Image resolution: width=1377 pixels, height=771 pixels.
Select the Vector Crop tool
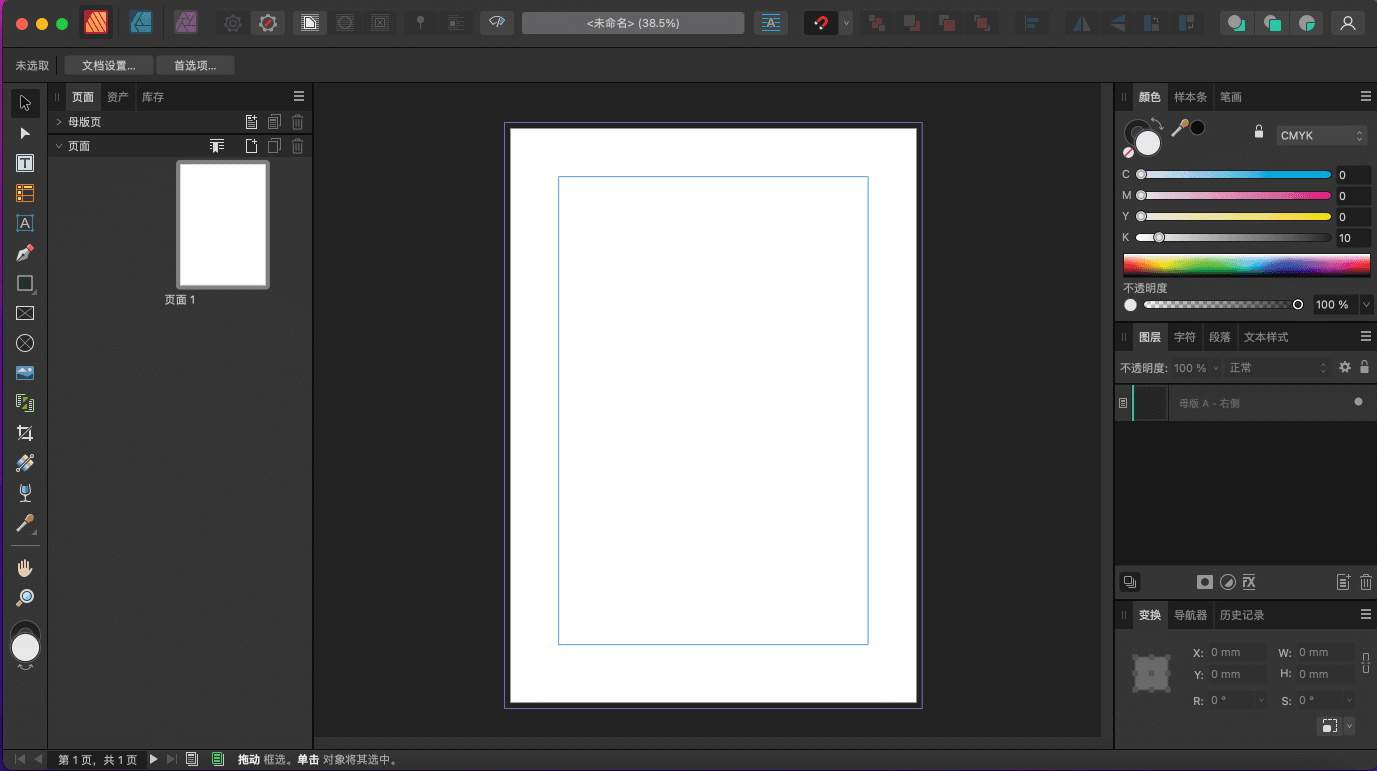25,433
